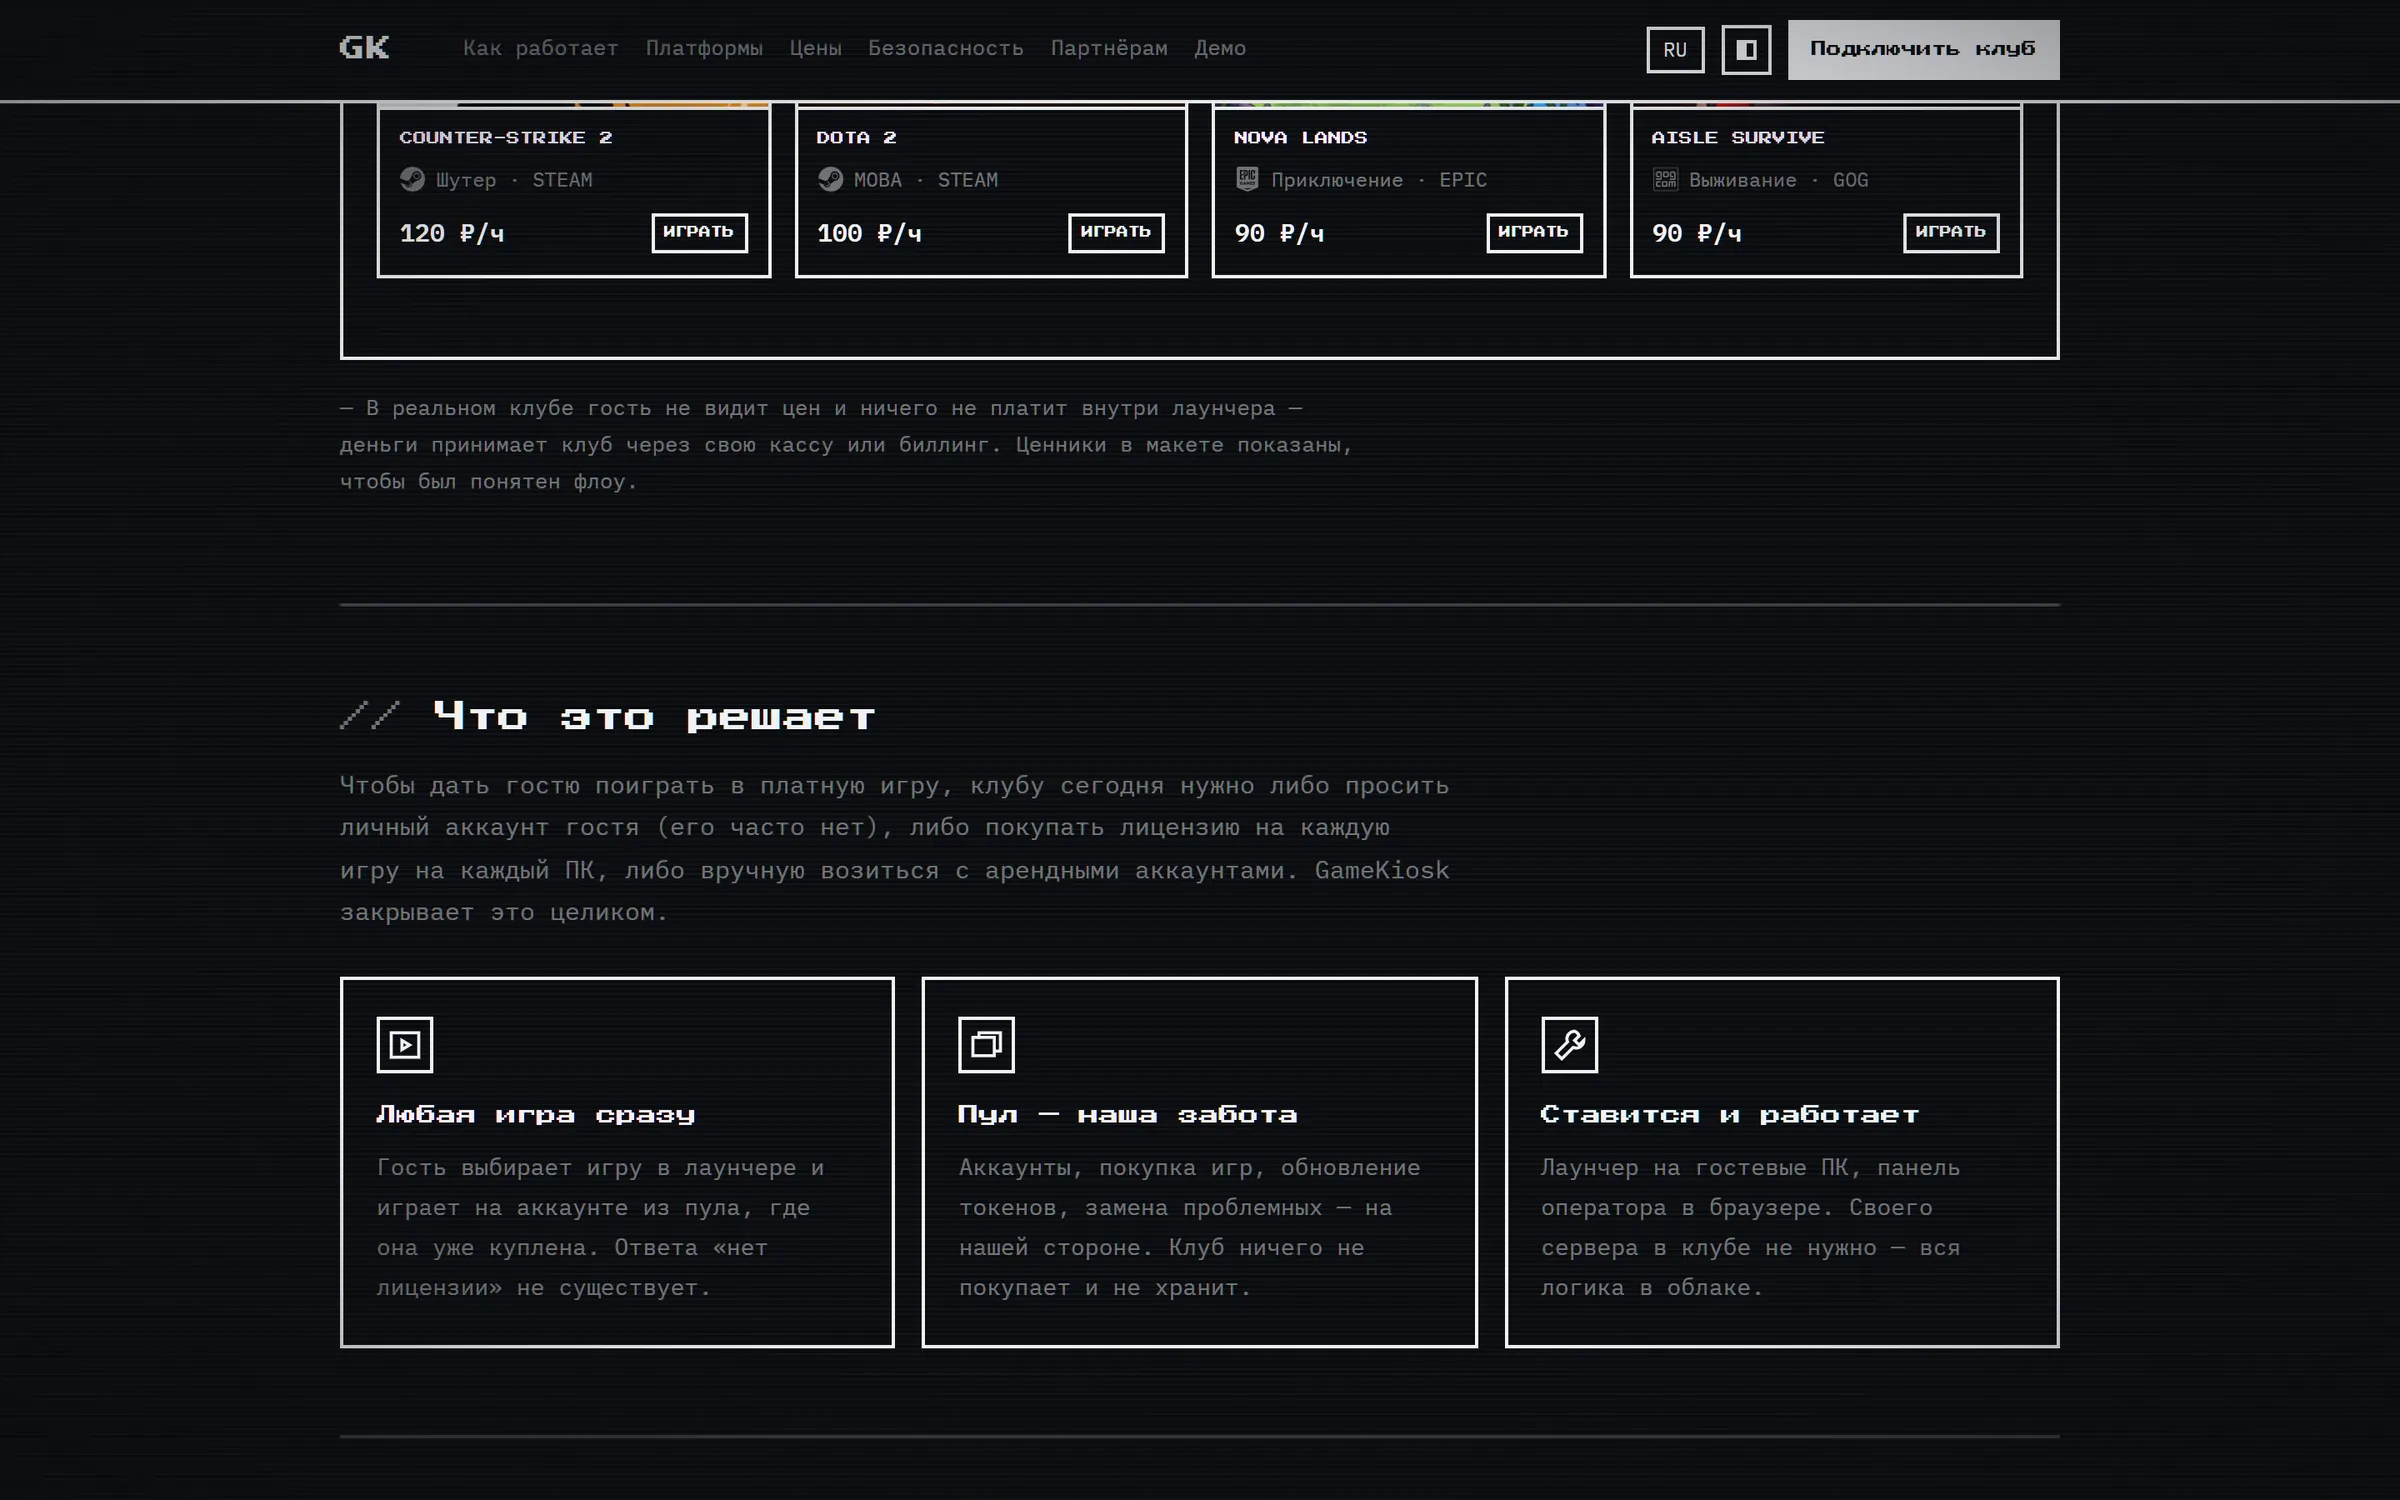Click the Любая игра сразу card title
Viewport: 2400px width, 1500px height.
coord(536,1114)
